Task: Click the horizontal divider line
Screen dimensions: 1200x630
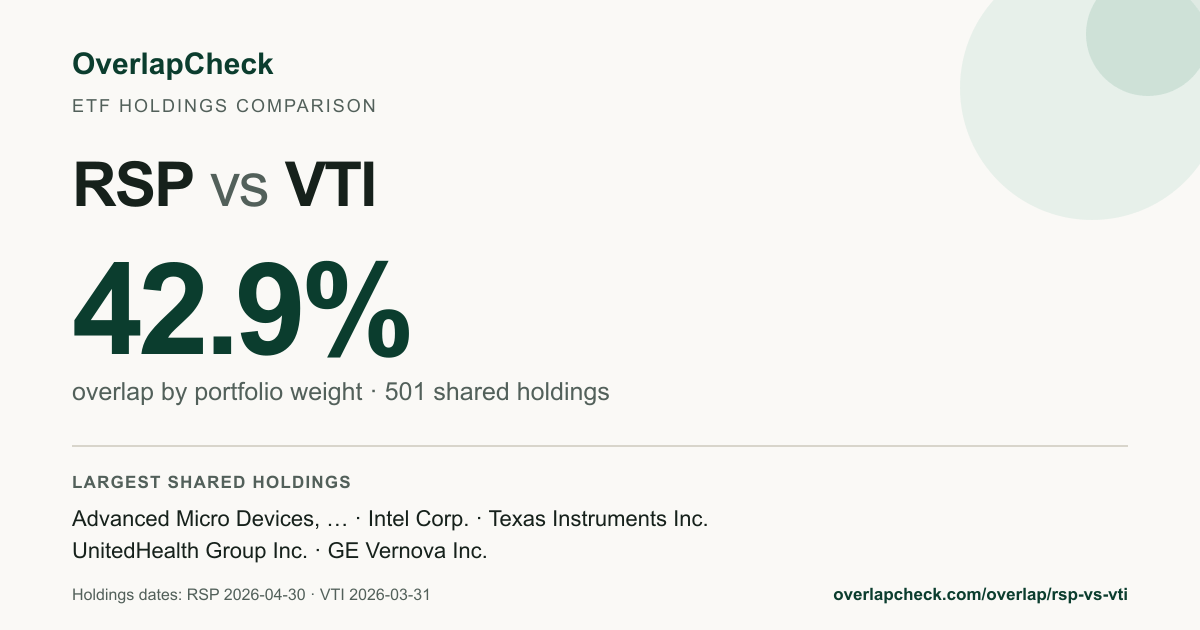Action: [600, 446]
